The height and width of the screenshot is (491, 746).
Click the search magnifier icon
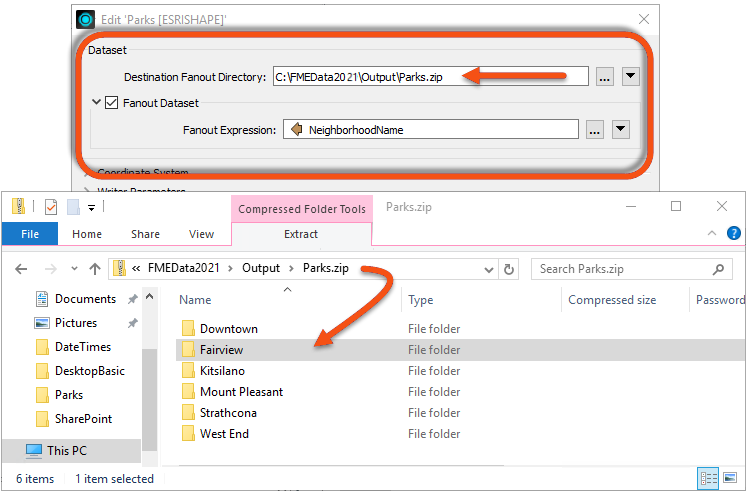pos(718,269)
